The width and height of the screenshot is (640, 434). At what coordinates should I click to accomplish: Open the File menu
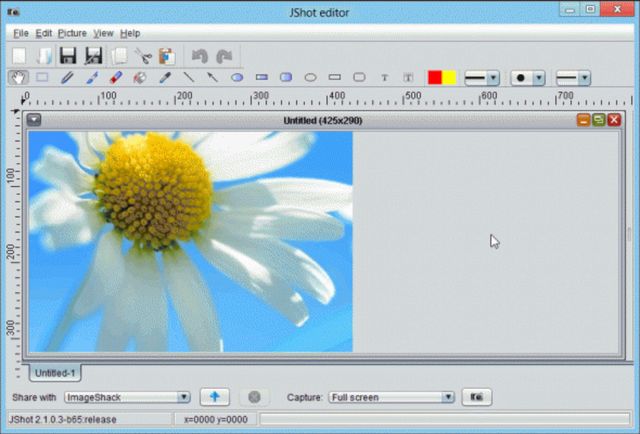point(21,33)
